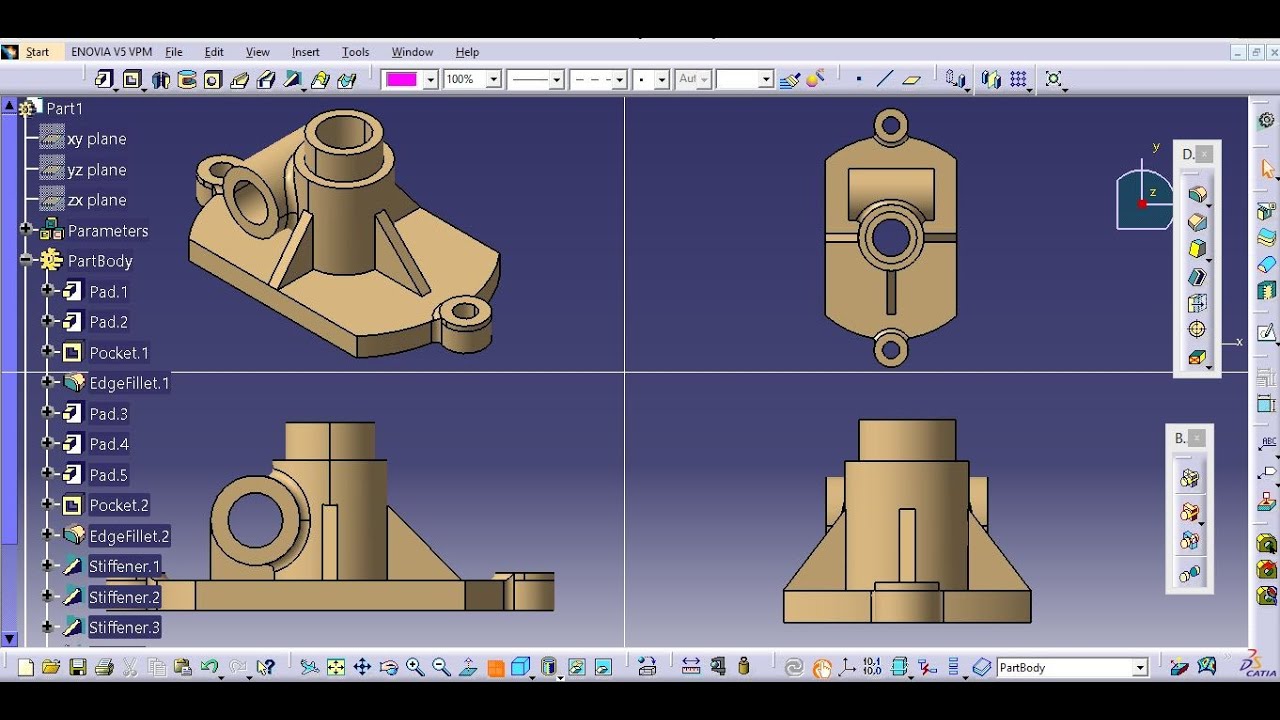Open the Tools menu

[355, 52]
